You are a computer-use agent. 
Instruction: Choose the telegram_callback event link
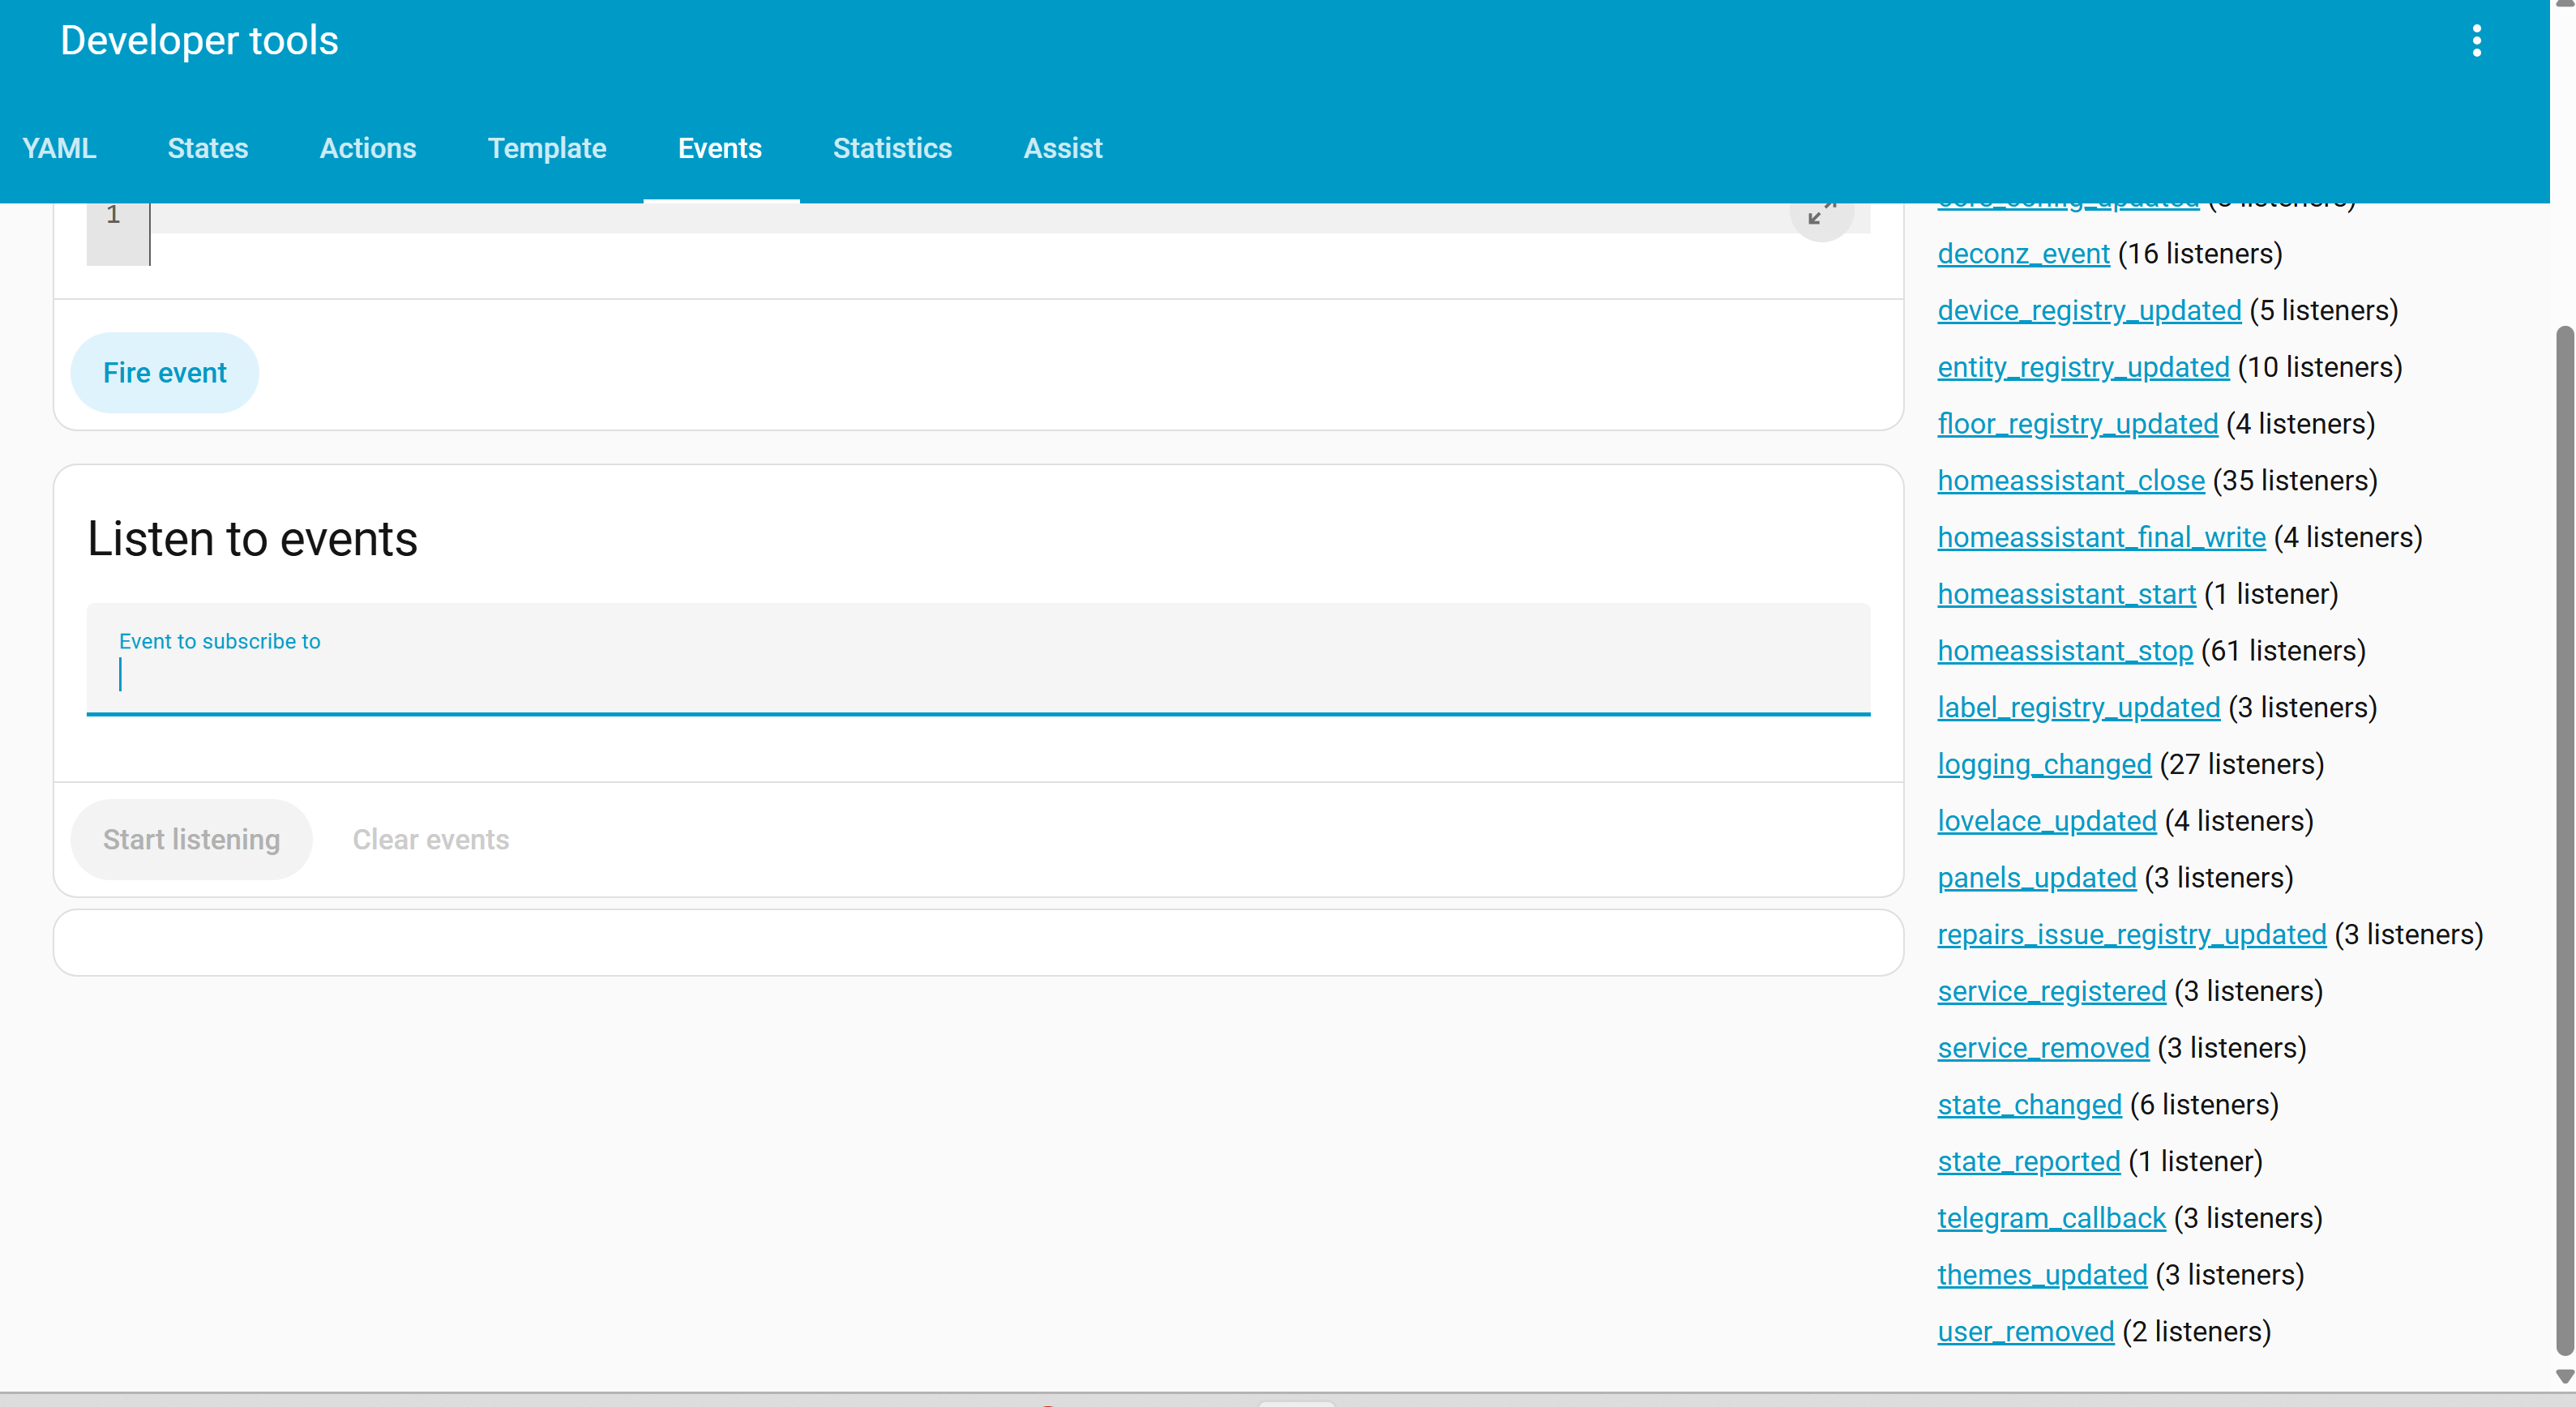click(2050, 1218)
